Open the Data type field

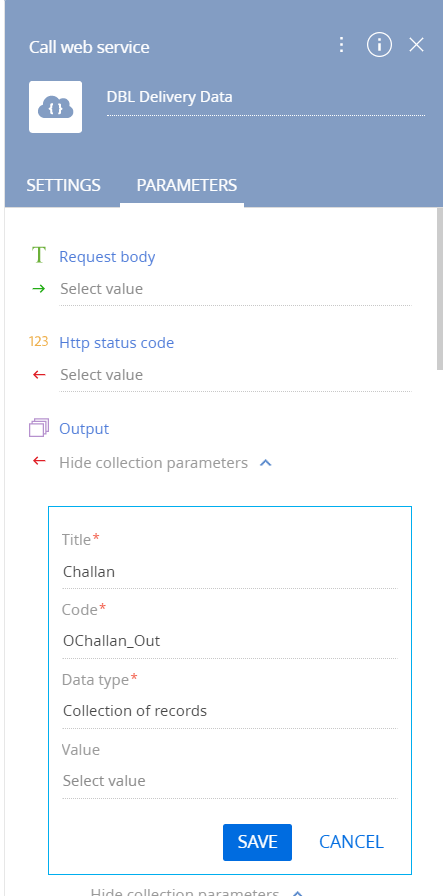[x=230, y=711]
